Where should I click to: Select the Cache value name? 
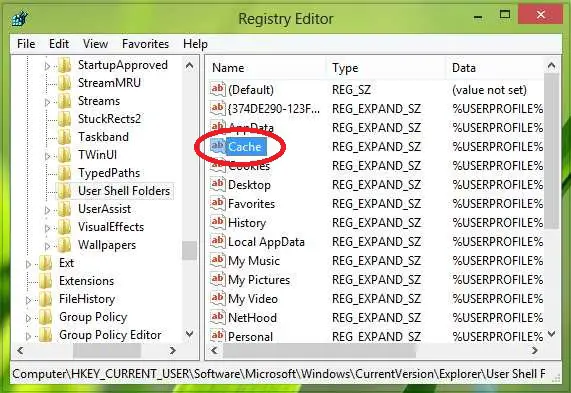[245, 147]
